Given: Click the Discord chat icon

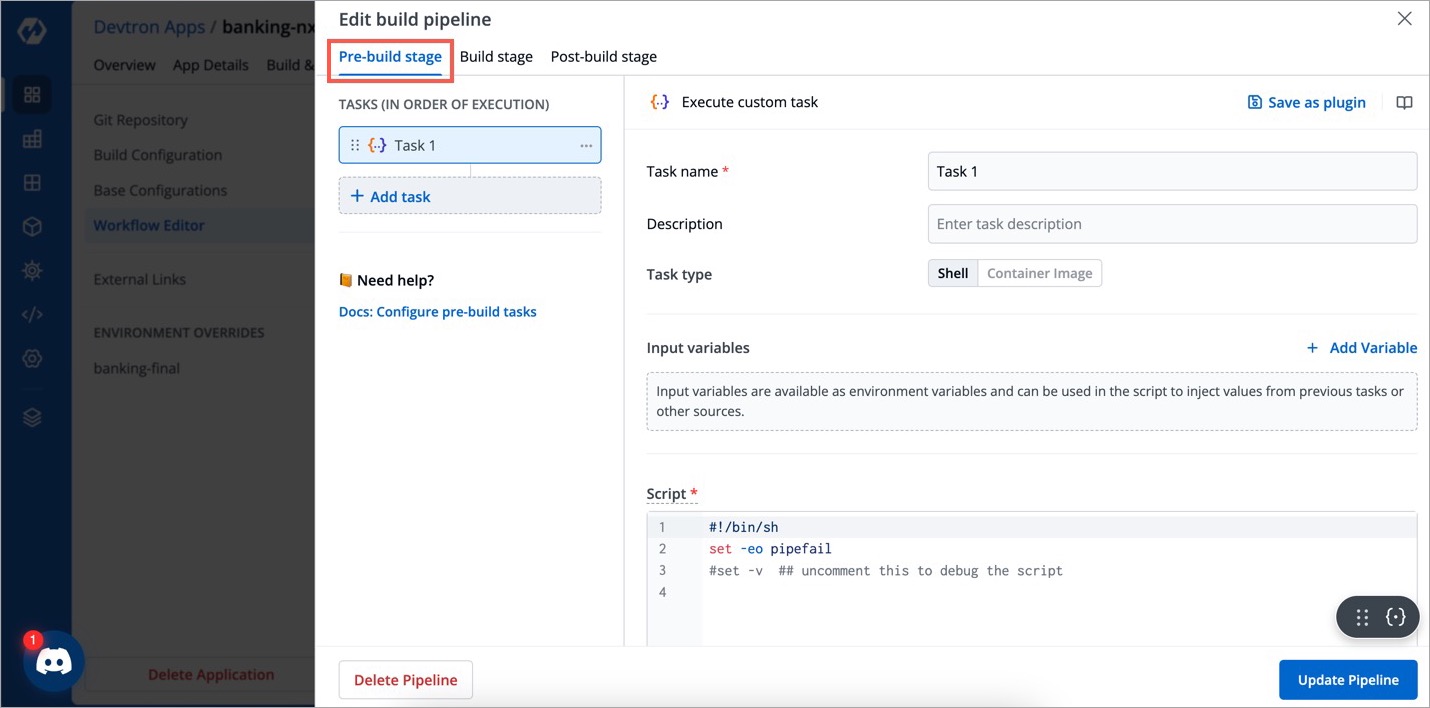Looking at the screenshot, I should 54,662.
